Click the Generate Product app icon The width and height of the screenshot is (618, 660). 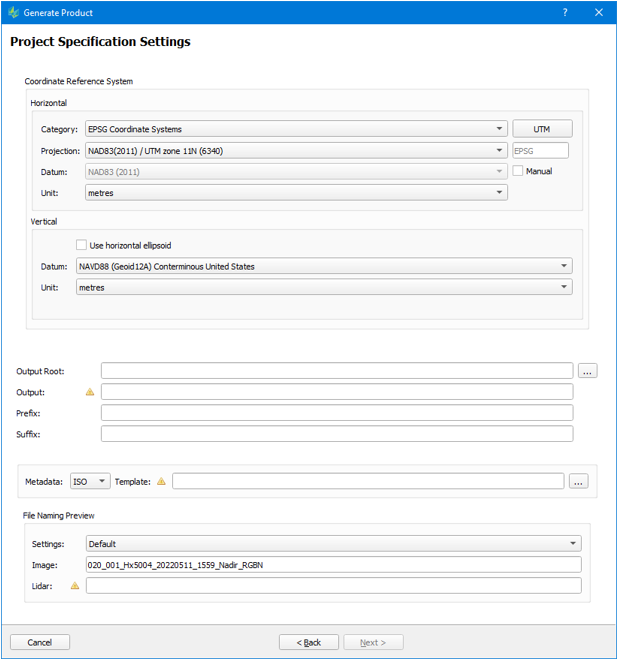click(13, 13)
